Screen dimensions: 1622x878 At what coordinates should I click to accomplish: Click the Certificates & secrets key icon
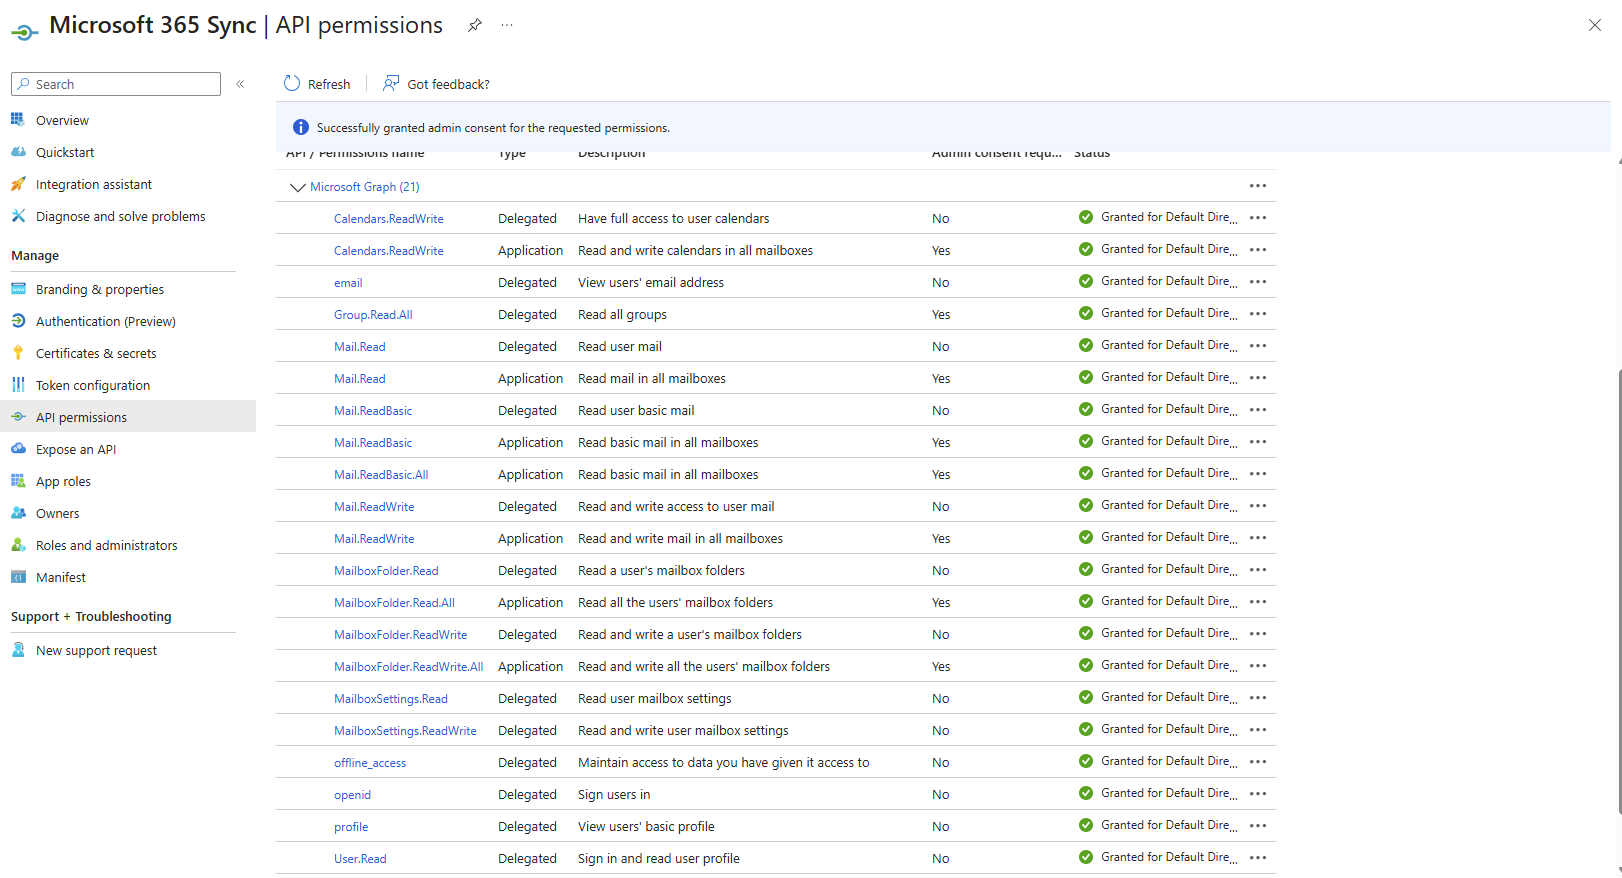18,353
